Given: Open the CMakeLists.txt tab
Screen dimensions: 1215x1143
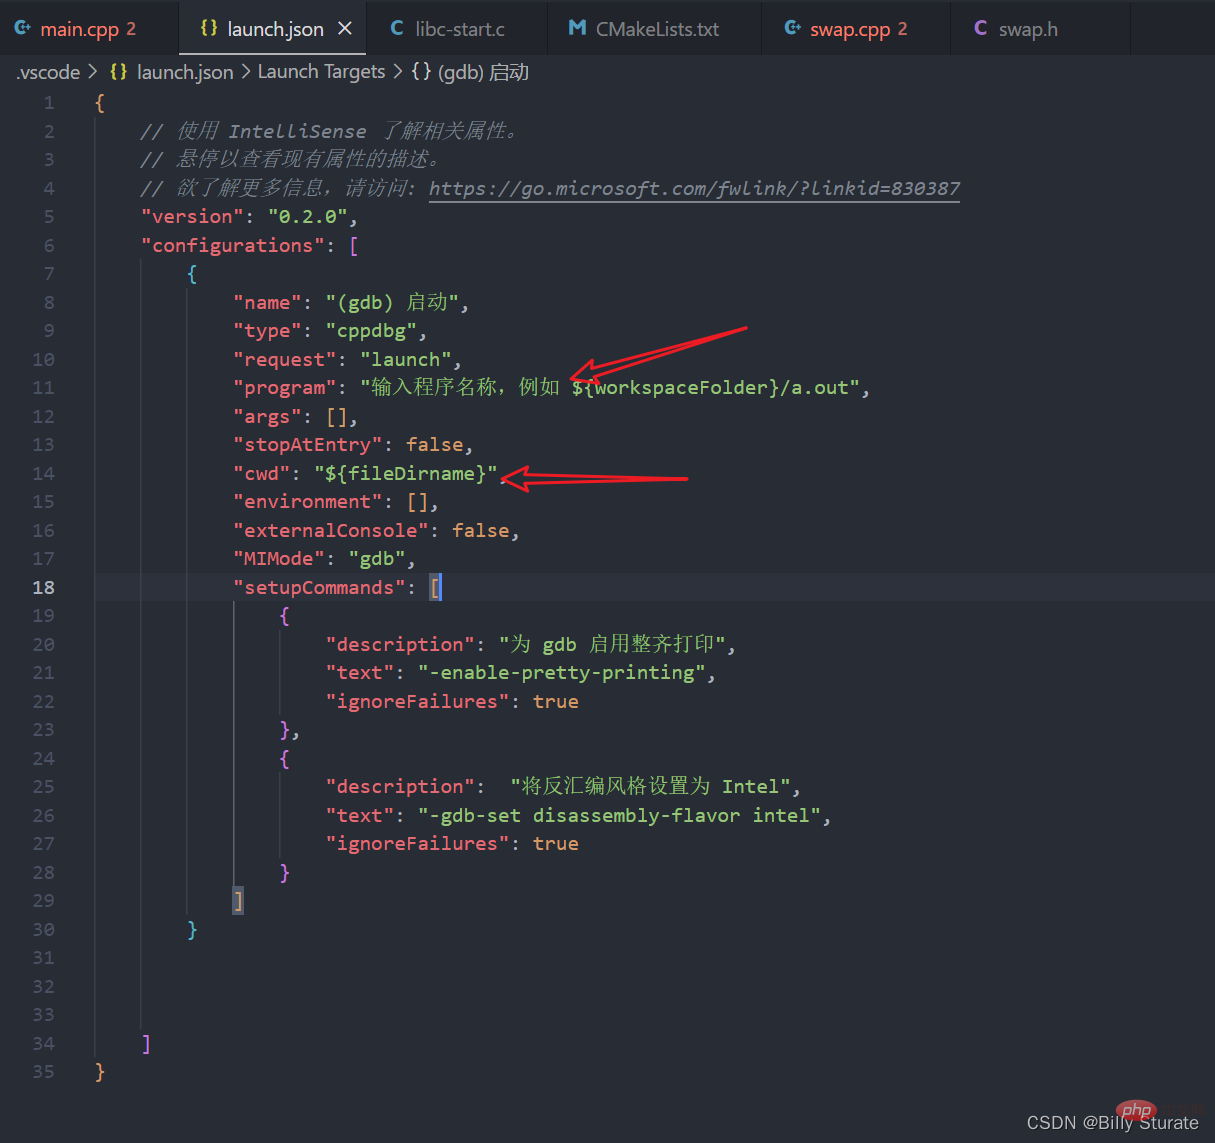Looking at the screenshot, I should 657,29.
